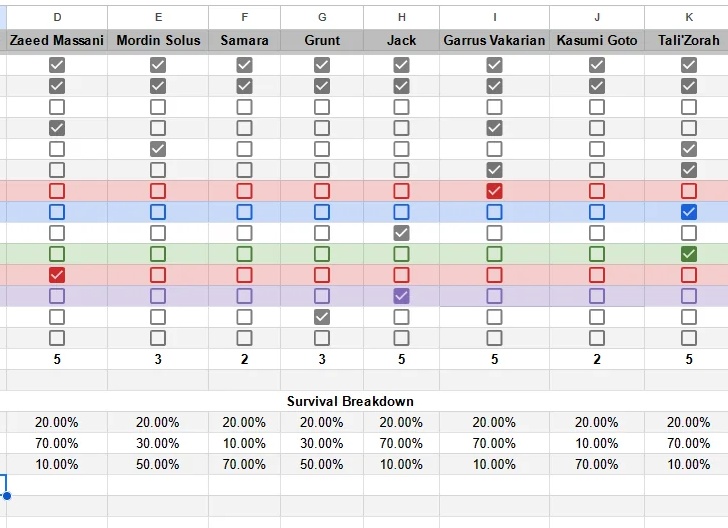
Task: Uncheck Grunt's checked box near bottom
Action: coord(322,317)
